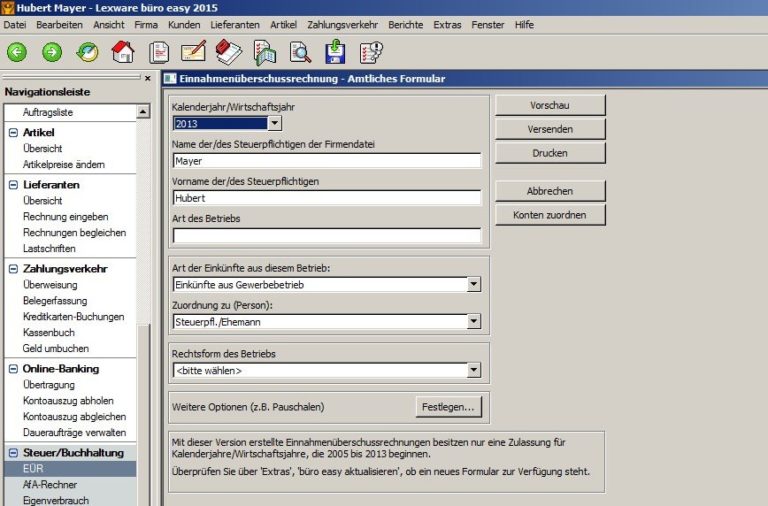Collapse the Online-Banking section
Screen dimensions: 768x506
coord(13,369)
